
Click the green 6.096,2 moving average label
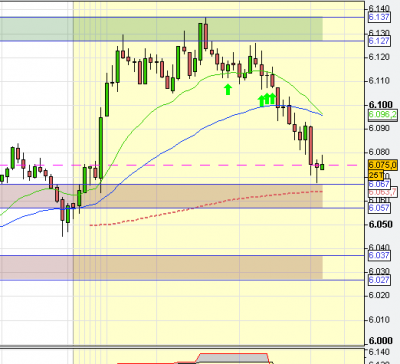pyautogui.click(x=383, y=115)
